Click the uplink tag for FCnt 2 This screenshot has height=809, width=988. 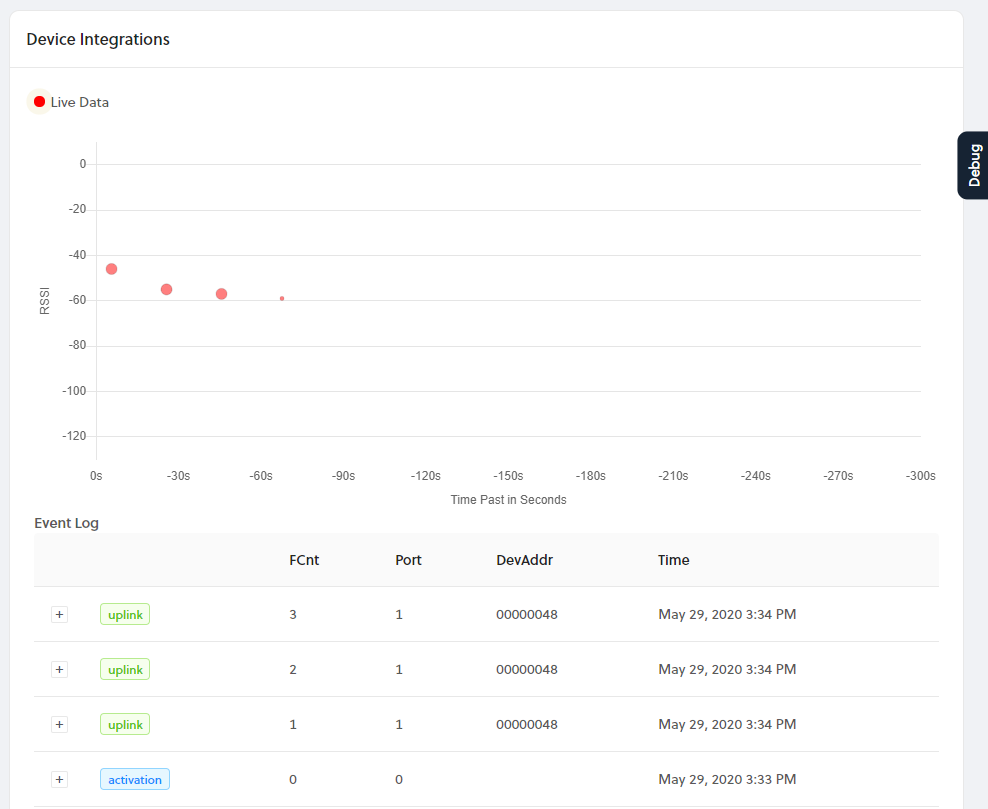click(125, 669)
